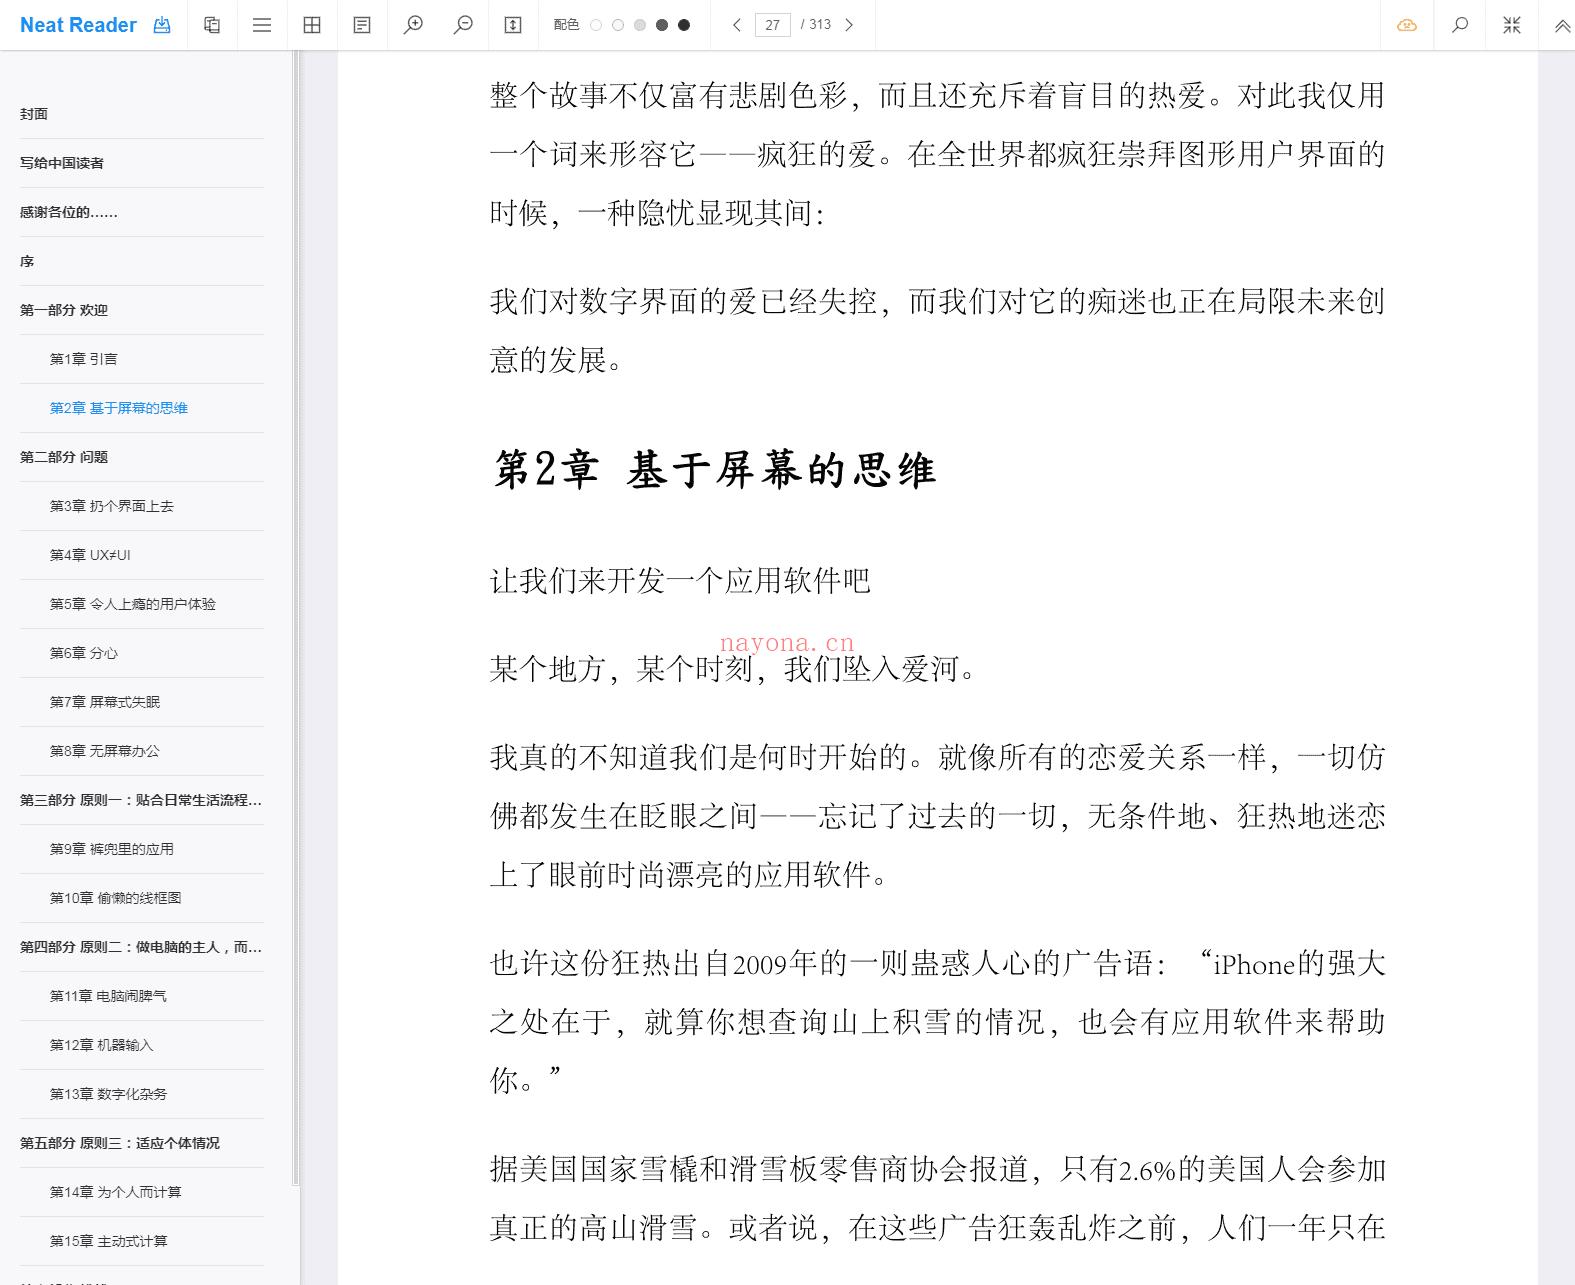Jump to 第三部分 原则一 entry
Image resolution: width=1575 pixels, height=1285 pixels.
(x=142, y=800)
